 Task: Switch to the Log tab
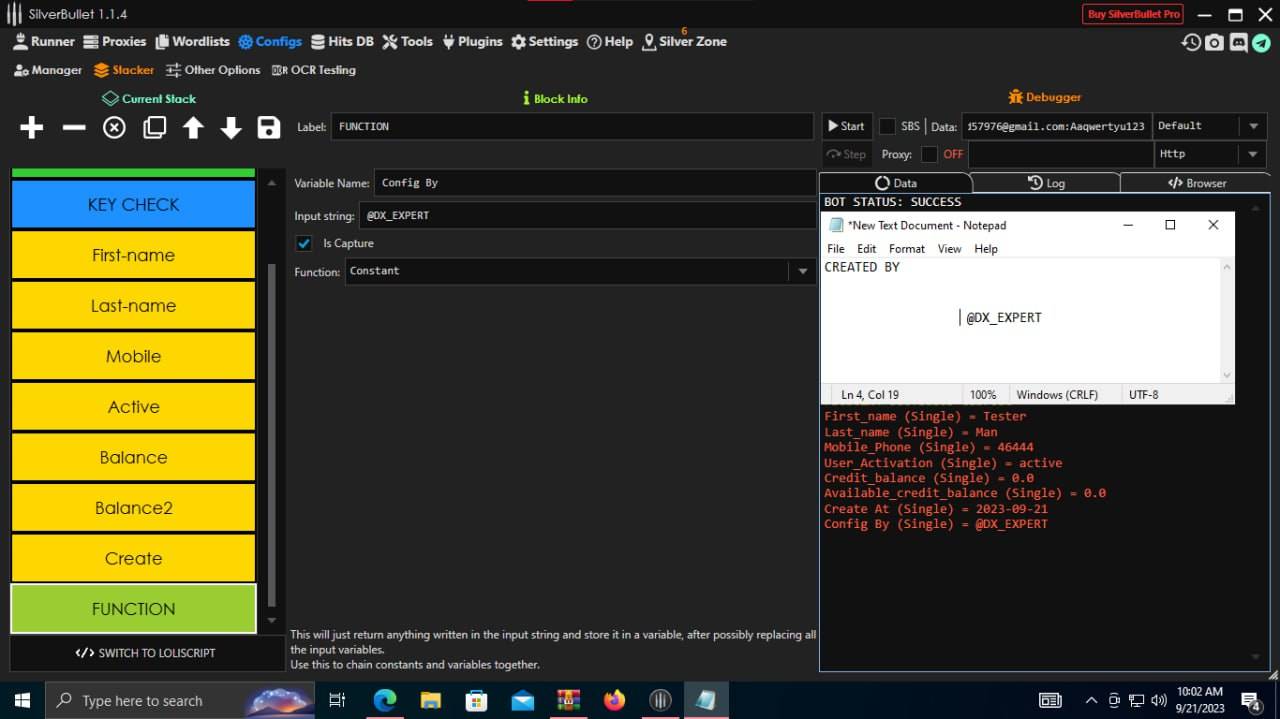pyautogui.click(x=1046, y=183)
